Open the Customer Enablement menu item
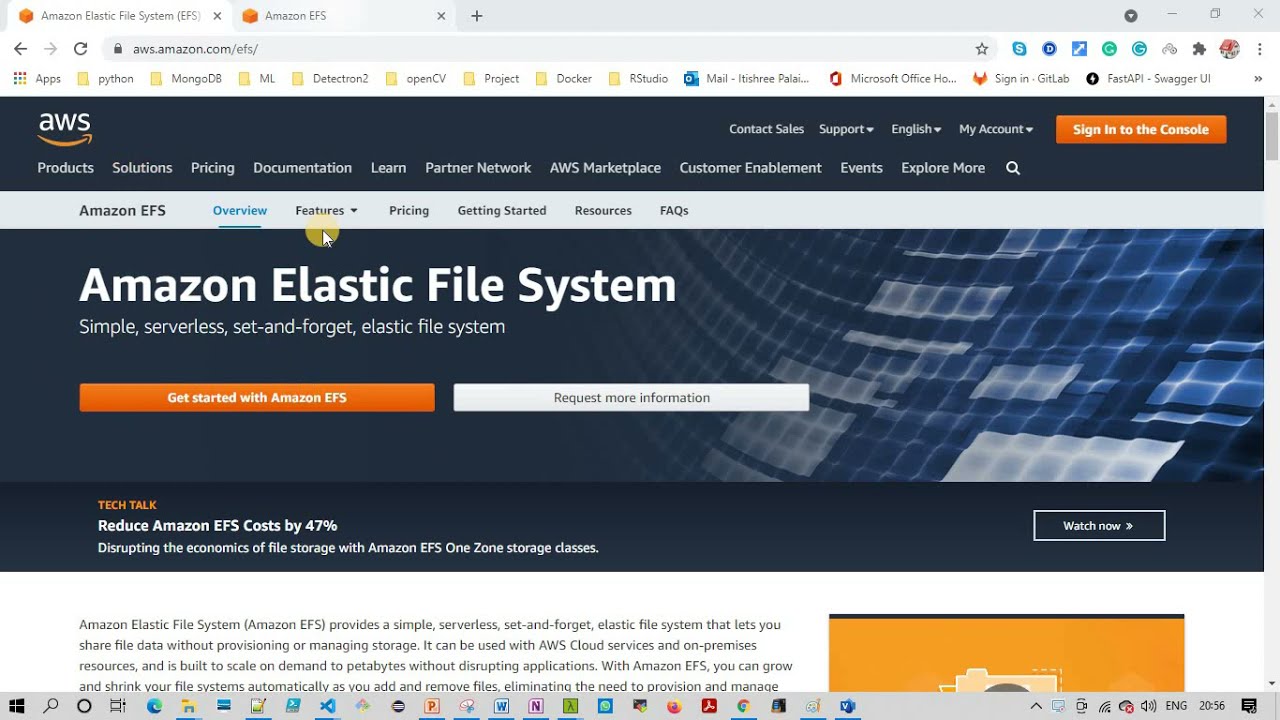The width and height of the screenshot is (1280, 720). 750,168
